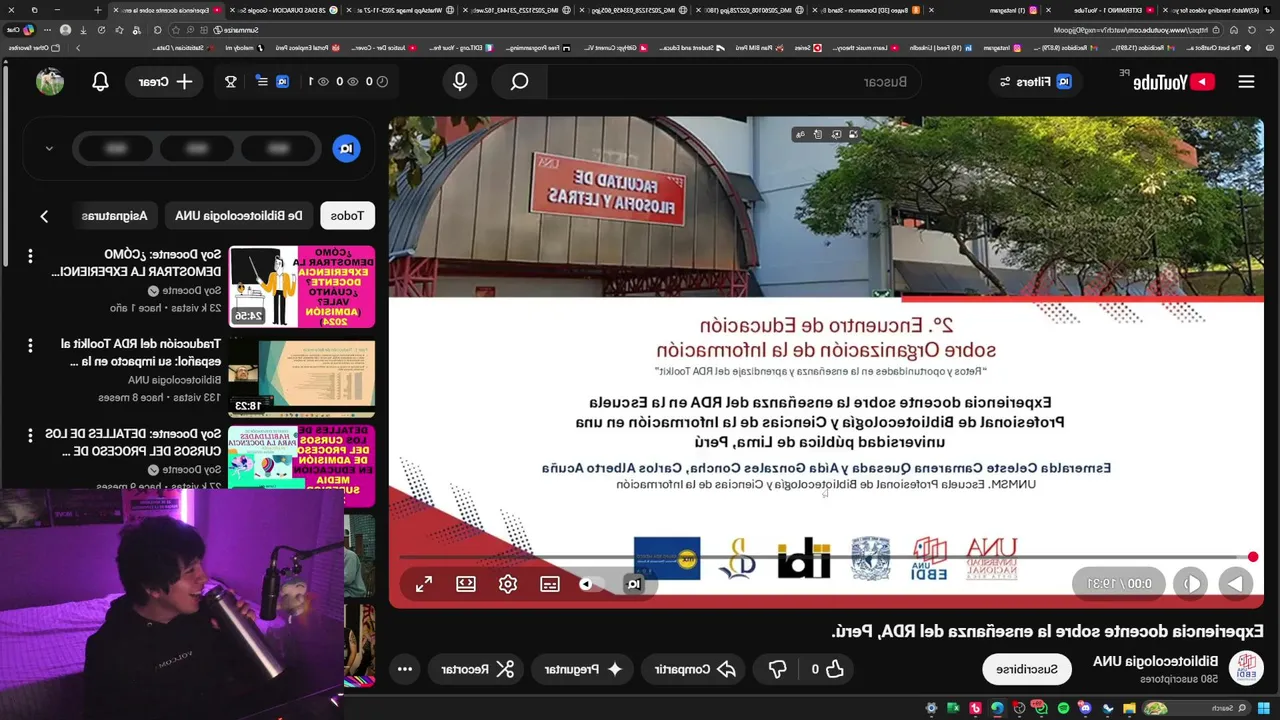Click the trophy icon in header
This screenshot has width=1280, height=720.
point(231,82)
